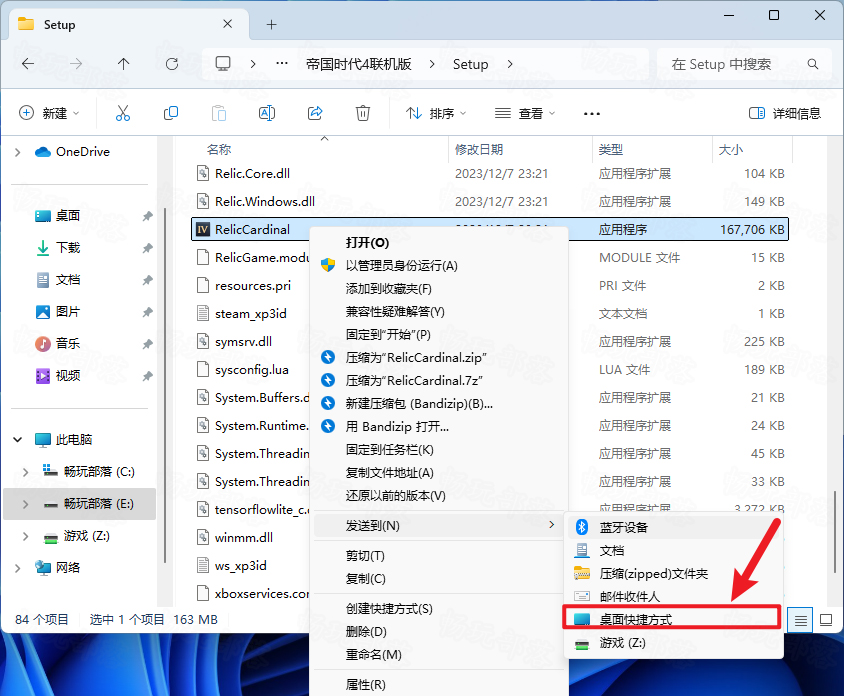Click the Rename icon in toolbar
Viewport: 844px width, 696px height.
pos(267,113)
